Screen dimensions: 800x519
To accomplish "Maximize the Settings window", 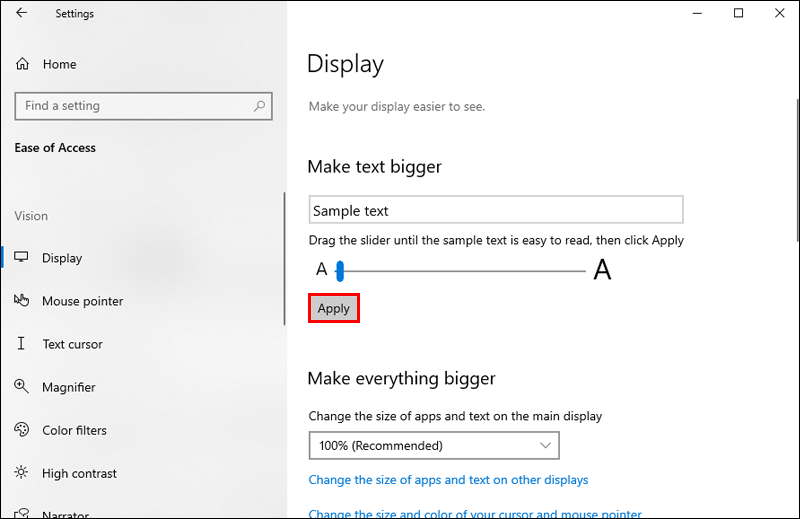I will coord(738,13).
